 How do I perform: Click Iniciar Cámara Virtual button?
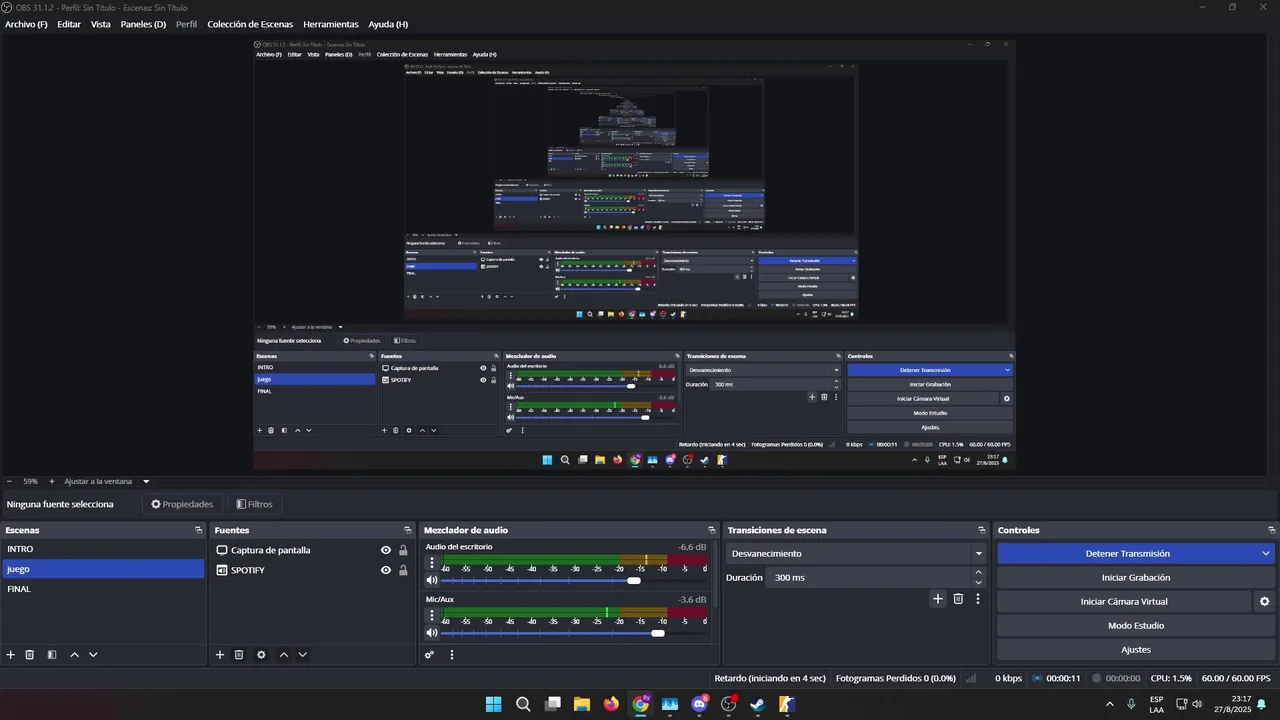[1124, 602]
